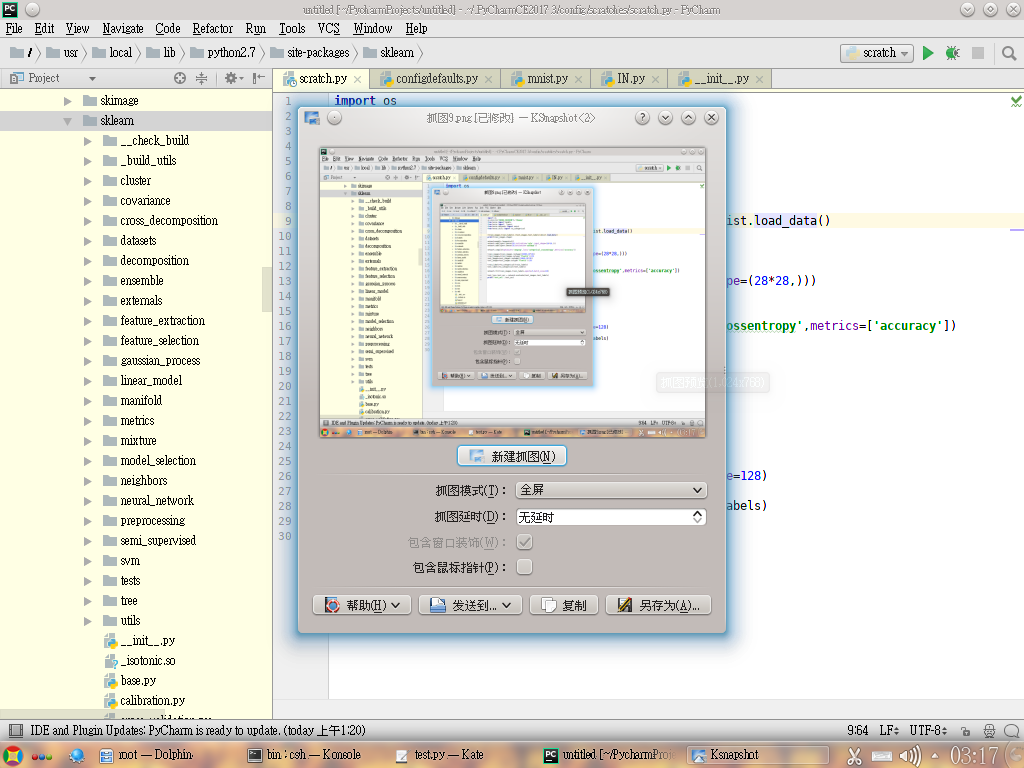The image size is (1024, 768).
Task: Click scroll-from-source target icon in Project panel
Action: (180, 78)
